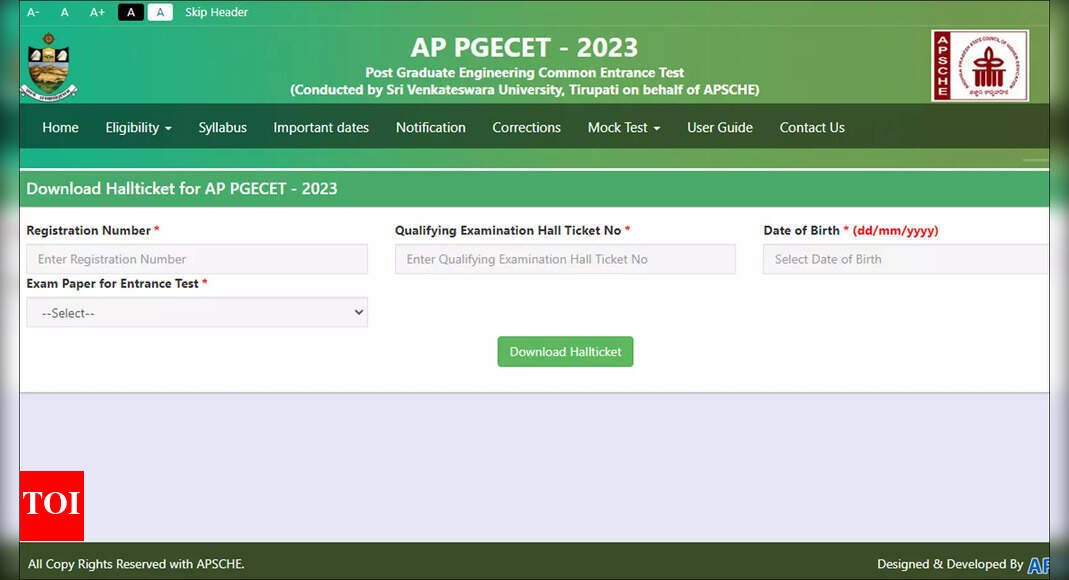1069x580 pixels.
Task: Expand the Eligibility dropdown menu
Action: pyautogui.click(x=138, y=127)
